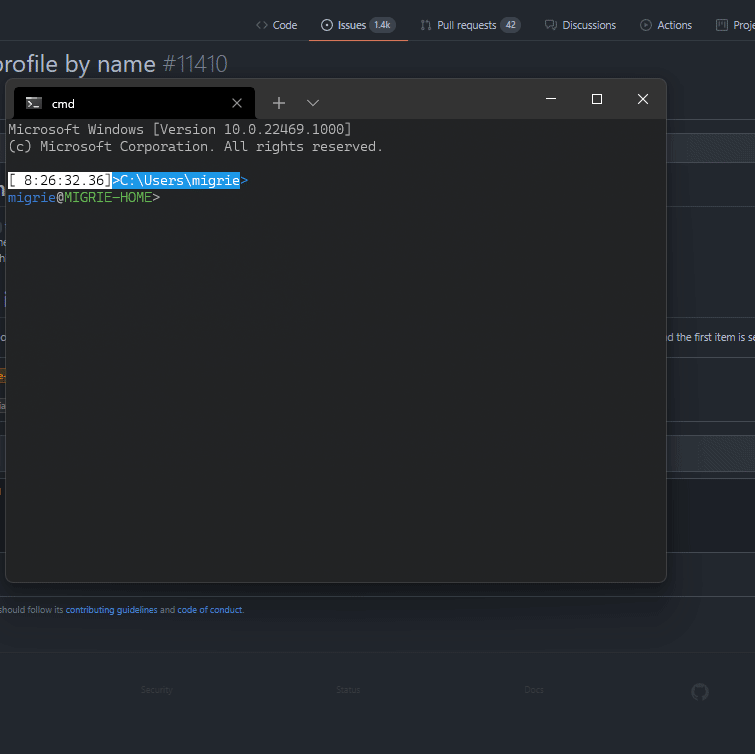Open the Docs footer link
This screenshot has width=755, height=754.
(x=534, y=689)
